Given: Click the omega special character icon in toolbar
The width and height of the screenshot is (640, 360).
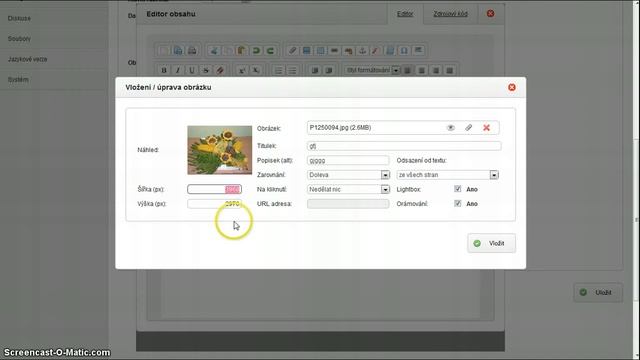Looking at the screenshot, I should [x=404, y=51].
